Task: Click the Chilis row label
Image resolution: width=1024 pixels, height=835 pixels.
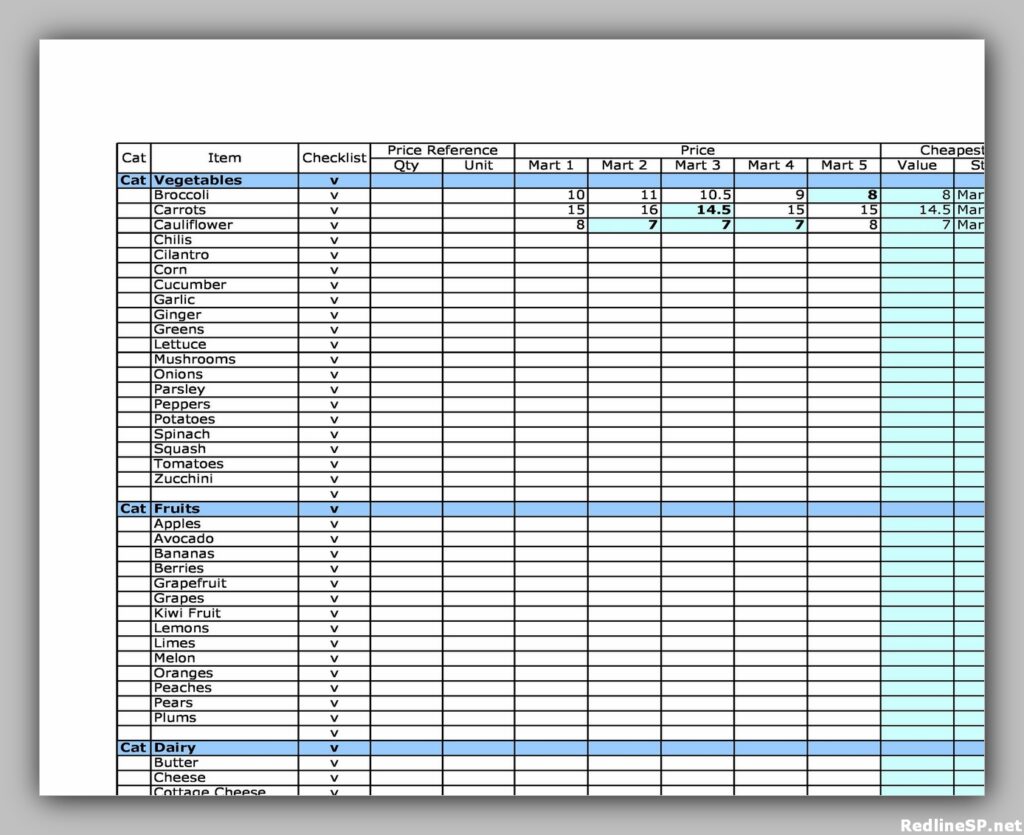Action: click(x=172, y=240)
